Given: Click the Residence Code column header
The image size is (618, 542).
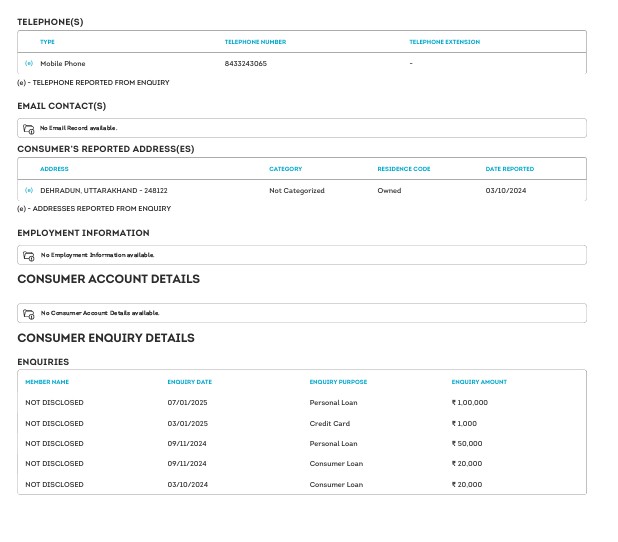Looking at the screenshot, I should [x=403, y=169].
